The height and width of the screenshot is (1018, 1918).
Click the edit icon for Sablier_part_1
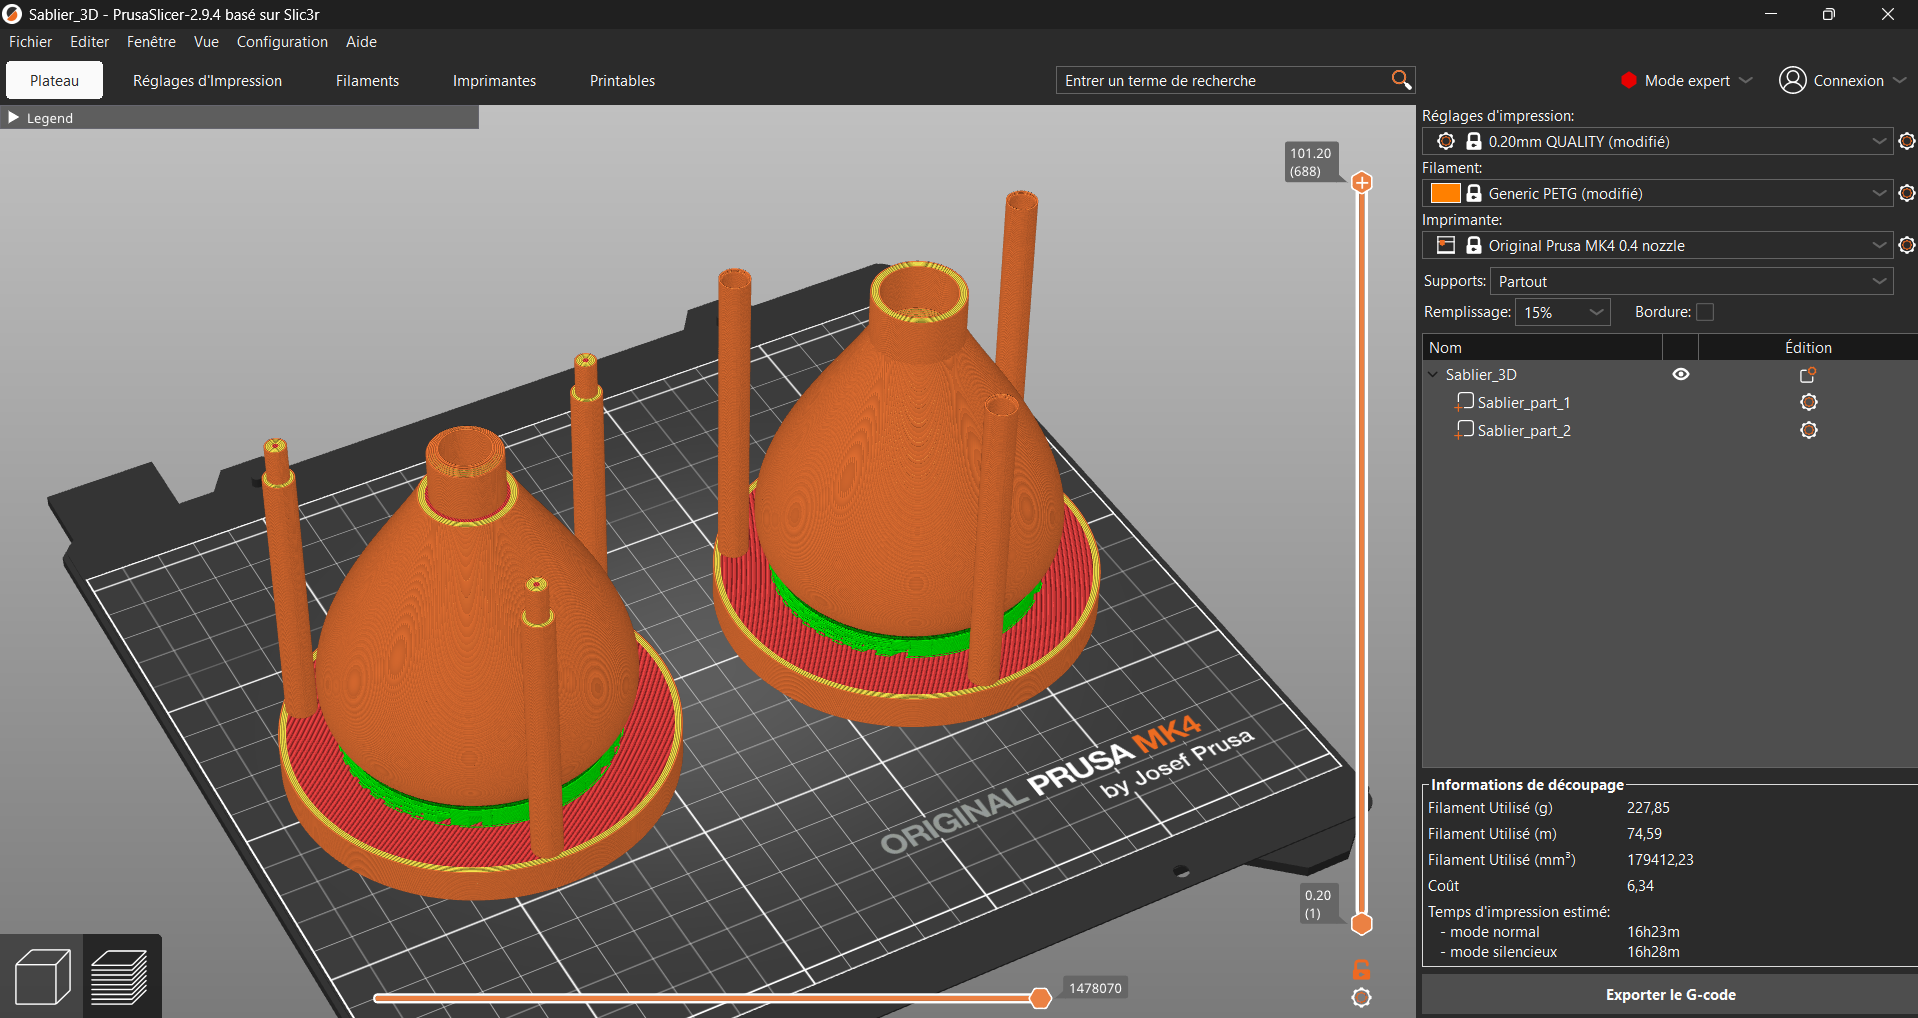click(x=1808, y=403)
